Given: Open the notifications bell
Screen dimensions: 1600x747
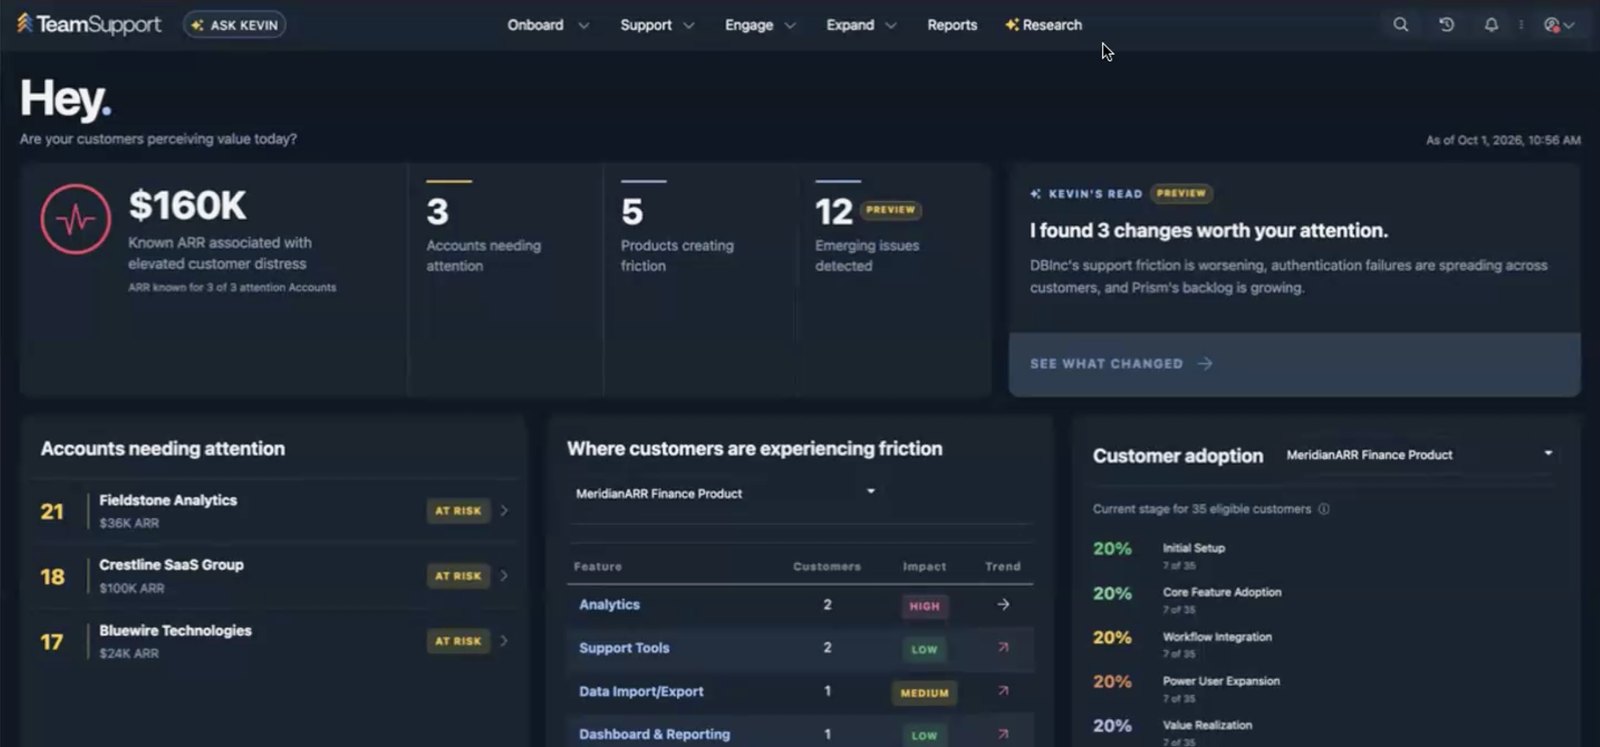Looking at the screenshot, I should pyautogui.click(x=1491, y=25).
